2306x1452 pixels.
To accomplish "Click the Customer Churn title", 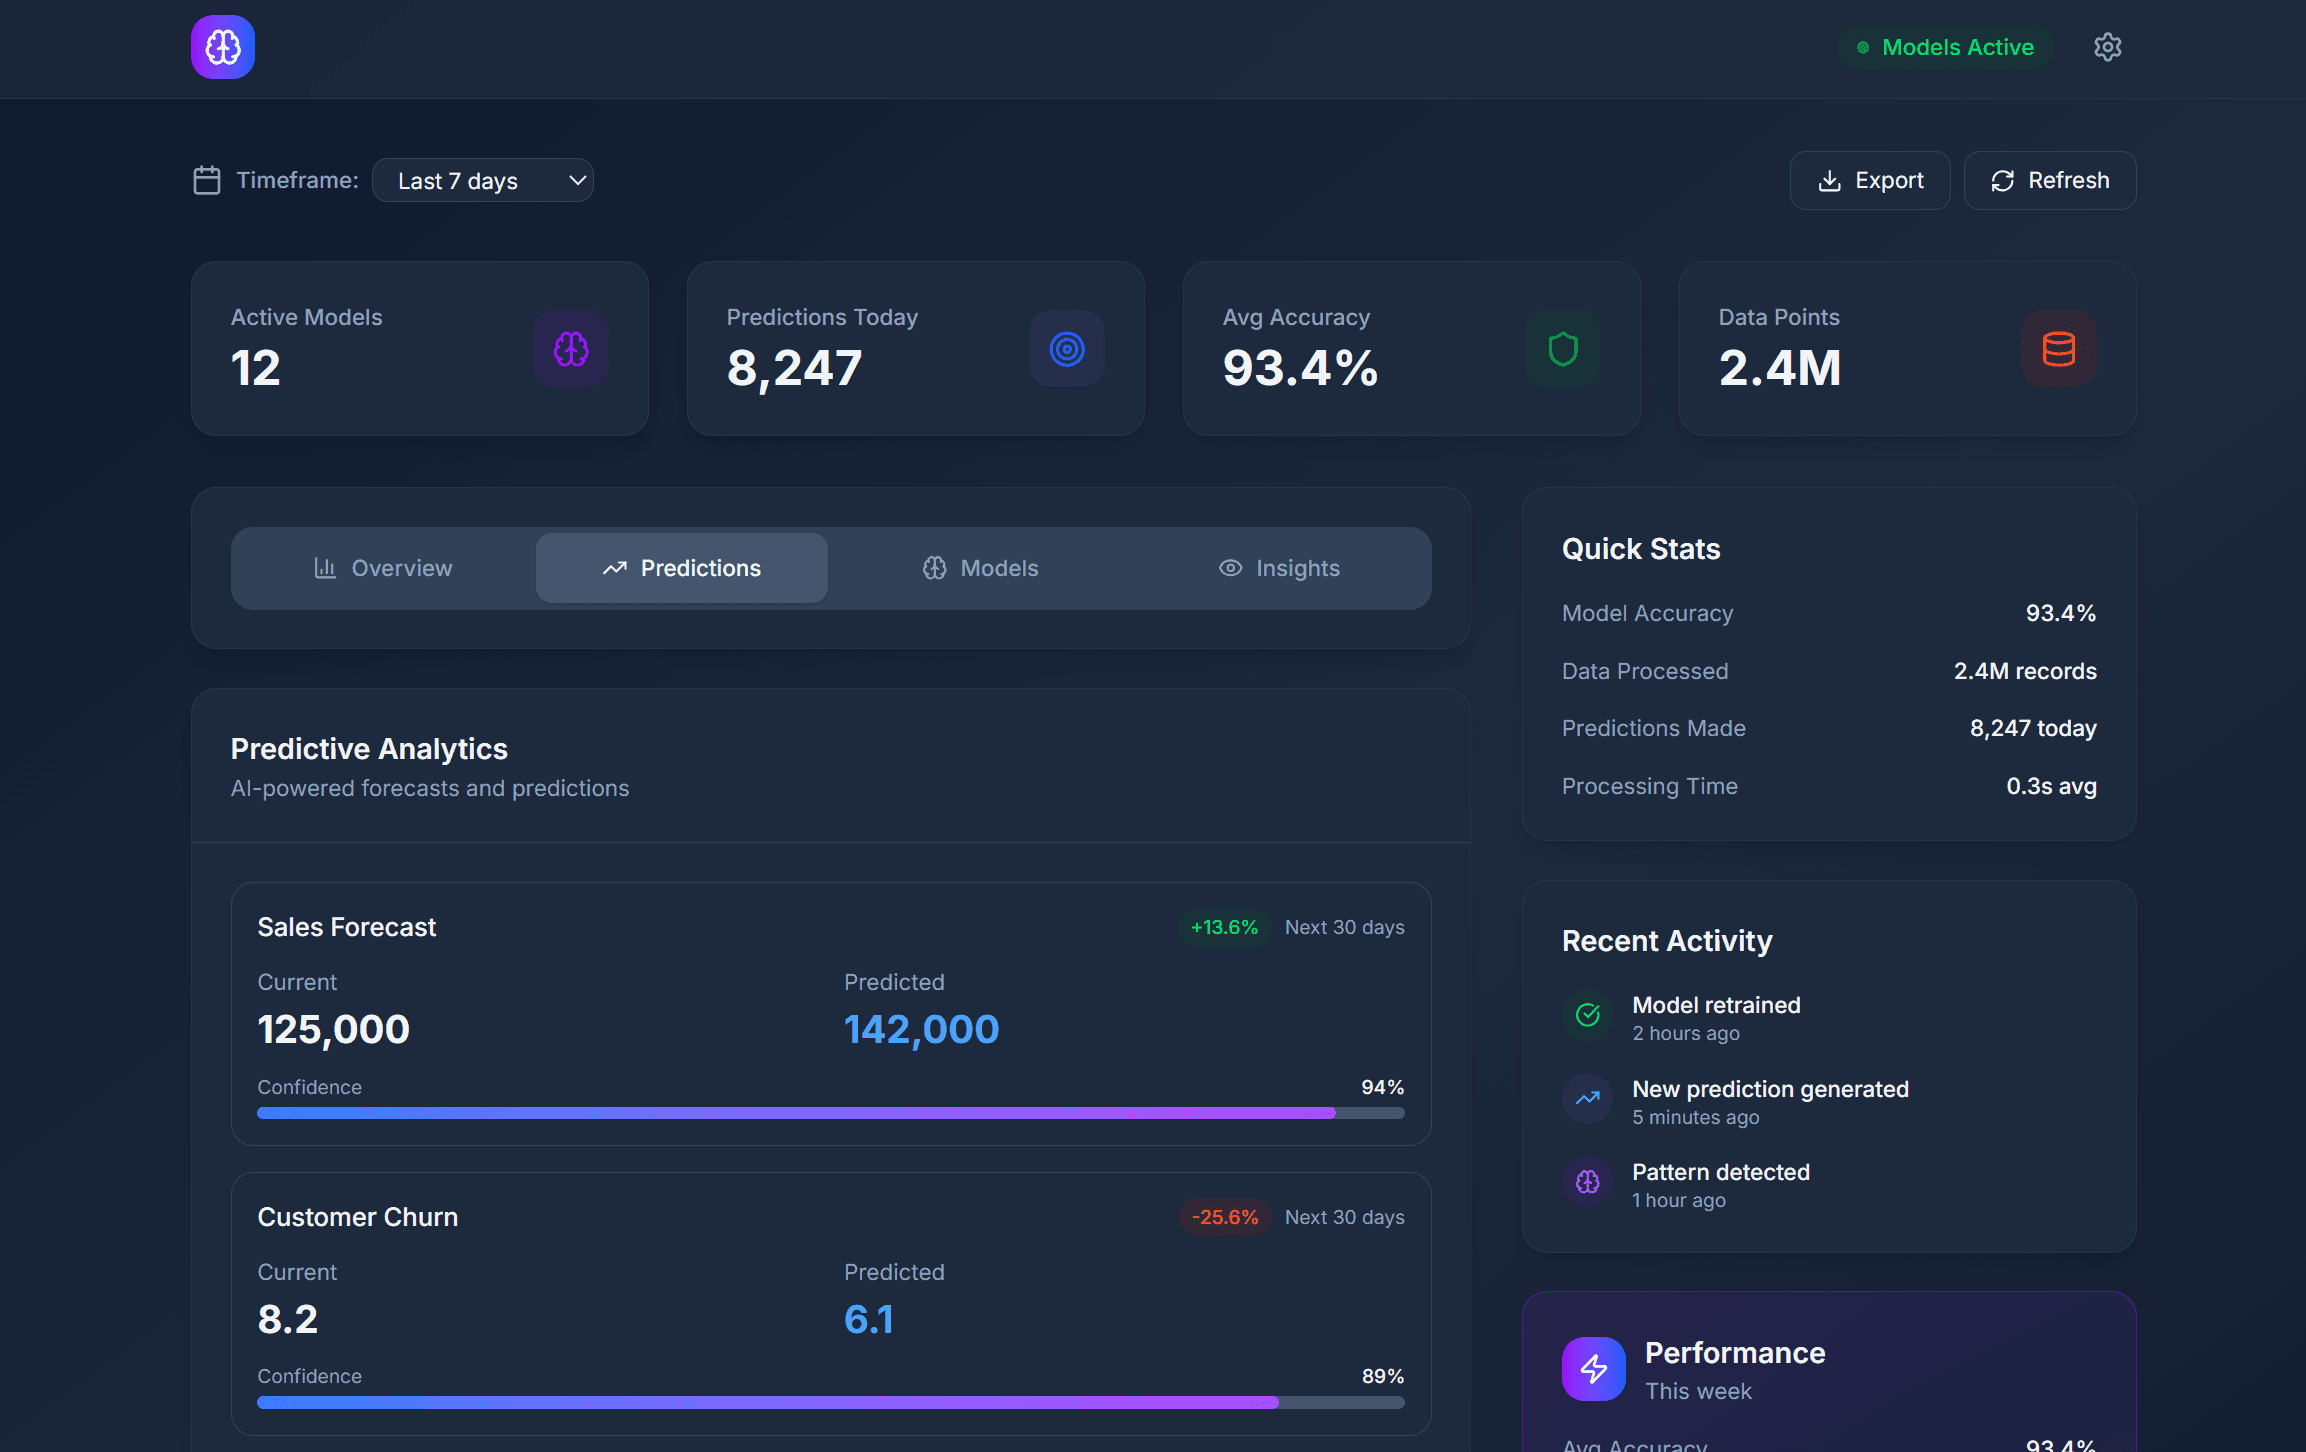I will tap(358, 1217).
